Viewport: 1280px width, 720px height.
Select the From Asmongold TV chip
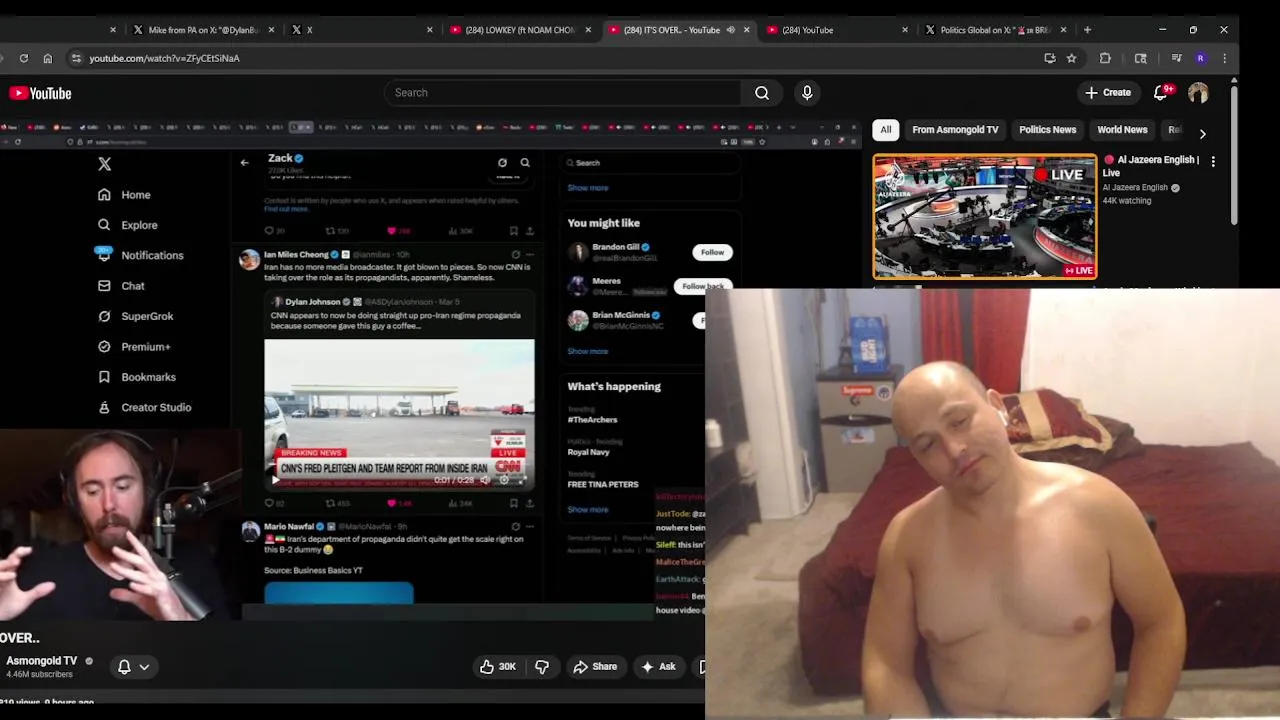coord(955,130)
